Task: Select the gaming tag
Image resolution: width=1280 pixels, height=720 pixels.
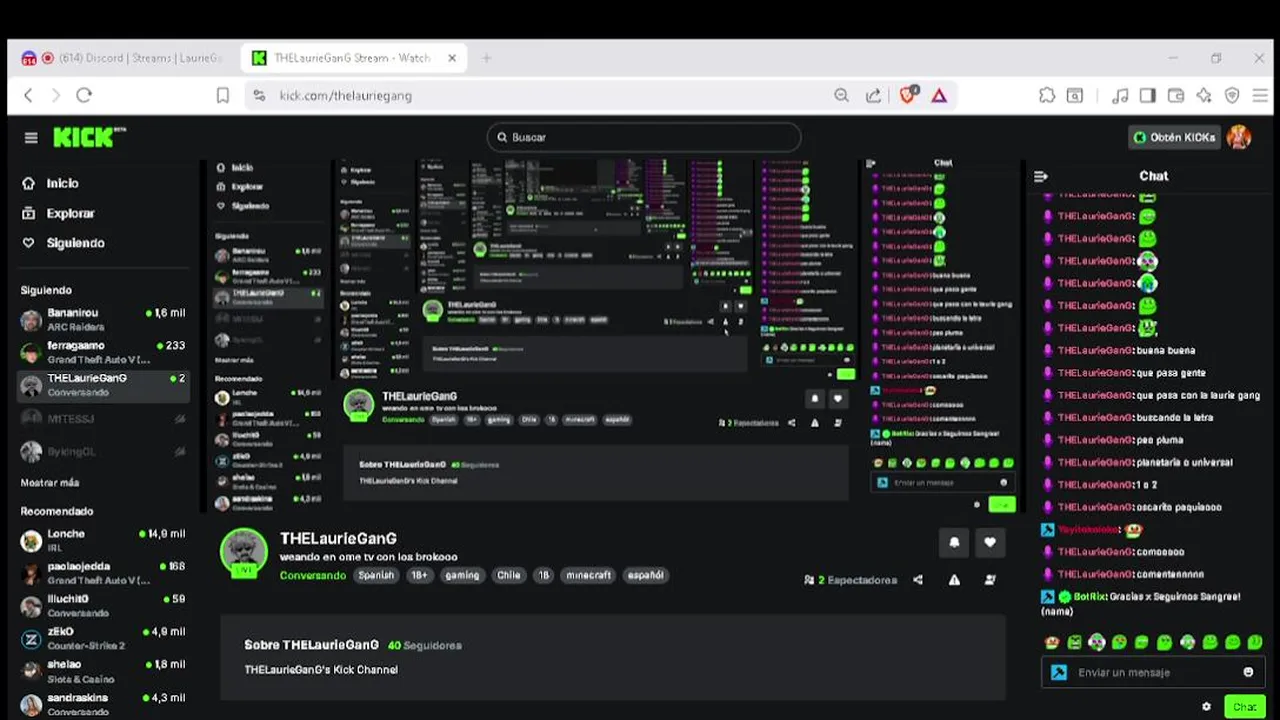Action: click(462, 575)
